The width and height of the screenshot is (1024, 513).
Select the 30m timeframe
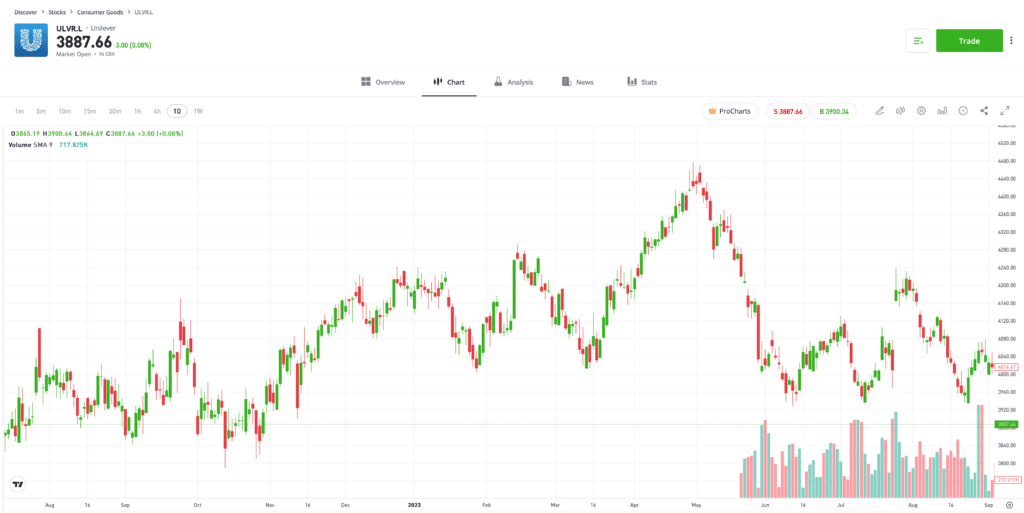click(115, 111)
